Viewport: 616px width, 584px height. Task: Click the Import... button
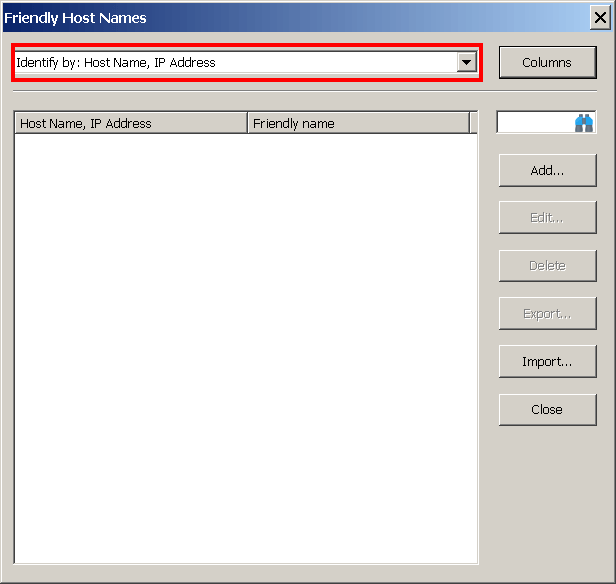(x=547, y=362)
